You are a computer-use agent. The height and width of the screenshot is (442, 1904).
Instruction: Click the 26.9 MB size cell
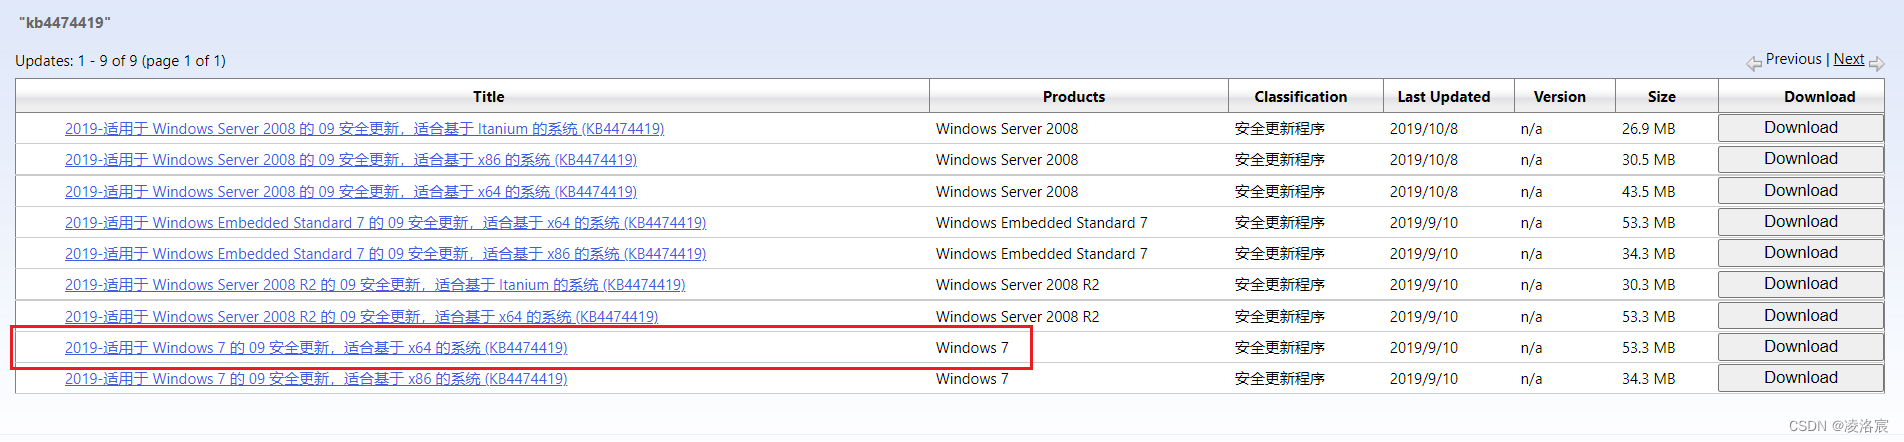pos(1648,129)
